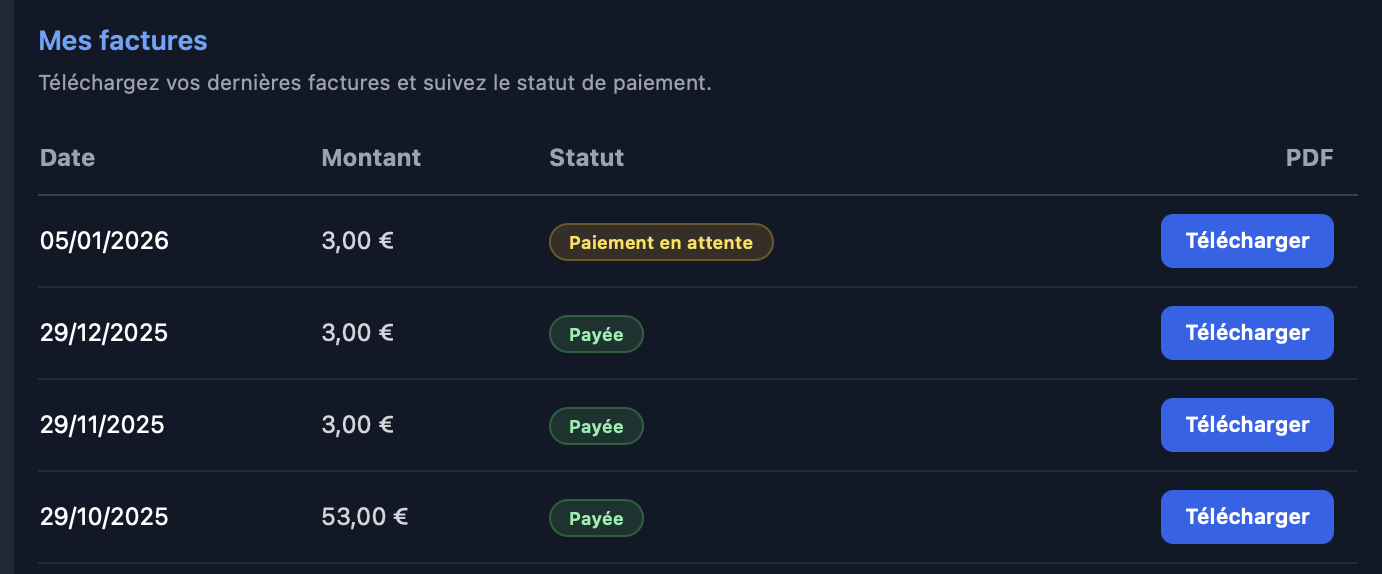Click the 29/11/2025 date cell

point(102,425)
